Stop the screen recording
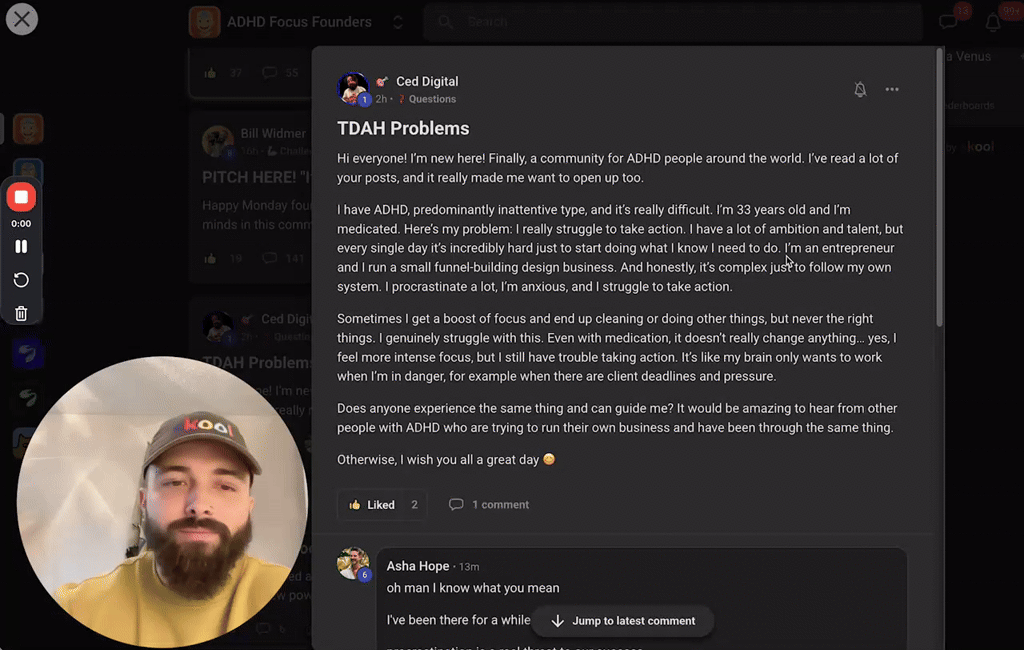This screenshot has width=1024, height=650. tap(21, 197)
